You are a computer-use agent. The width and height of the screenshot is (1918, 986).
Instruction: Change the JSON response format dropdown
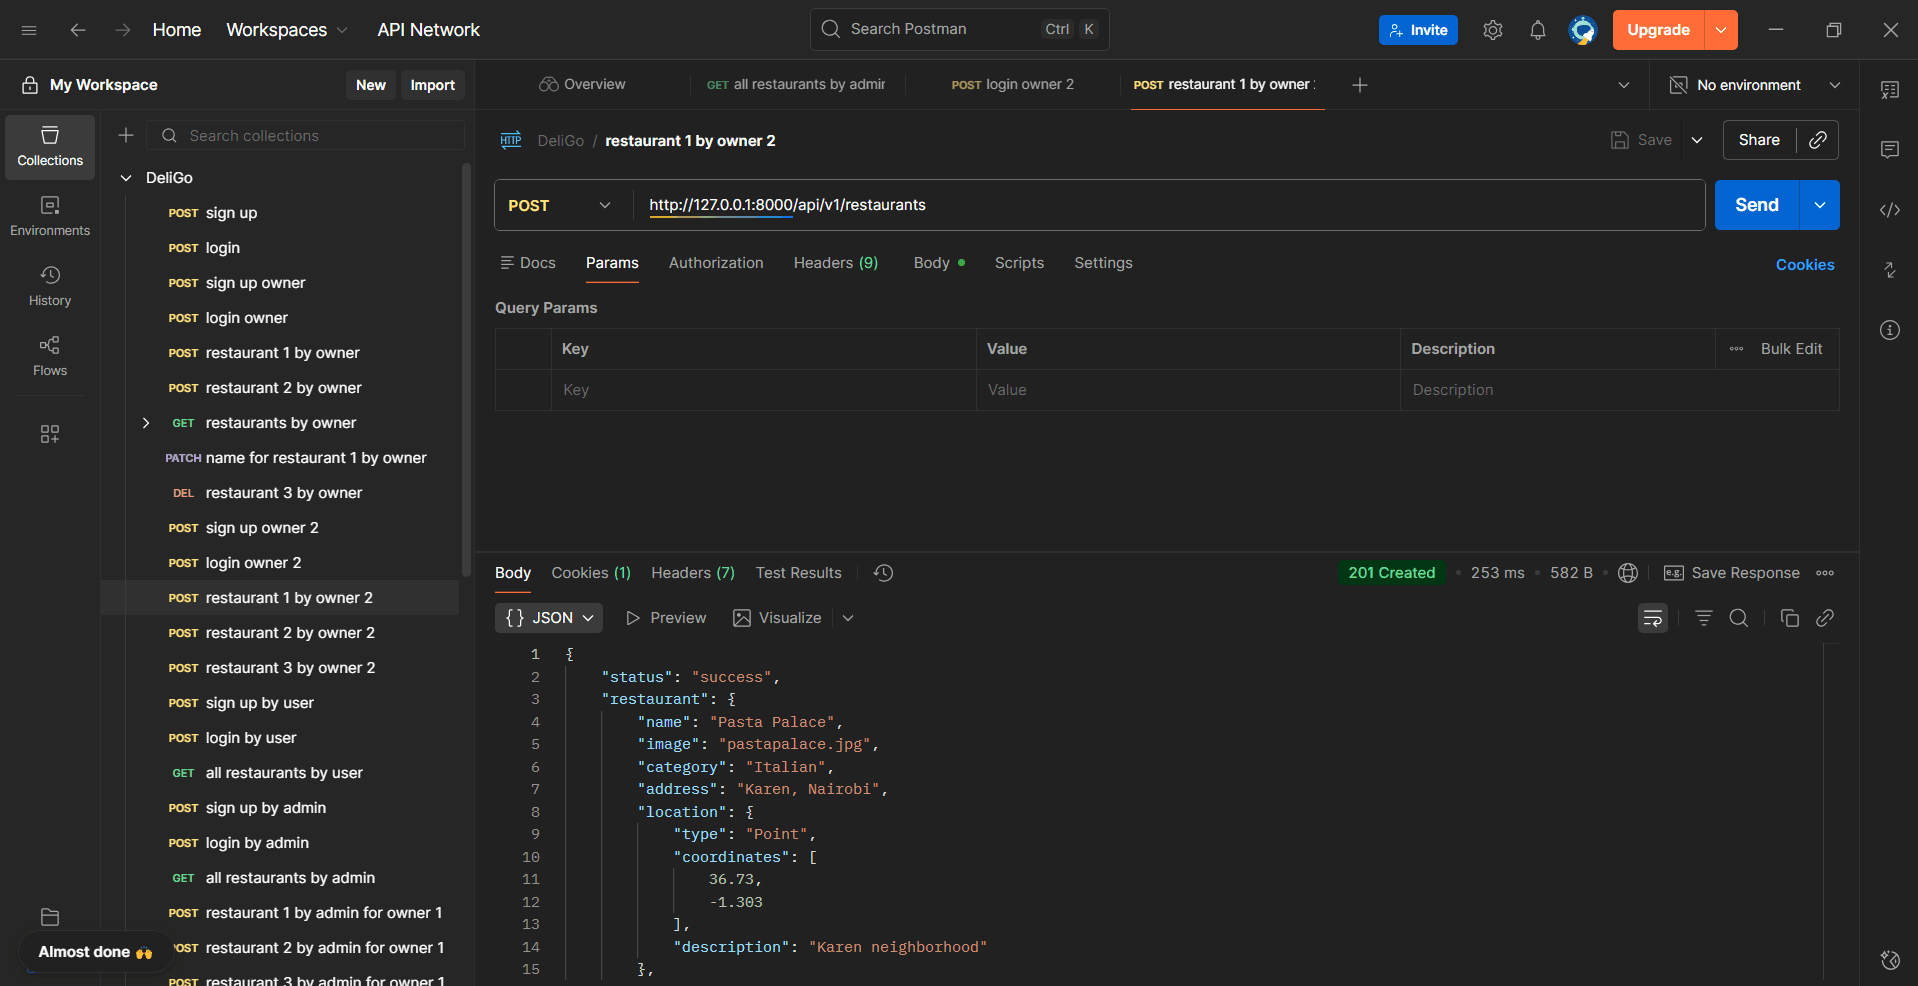point(549,618)
